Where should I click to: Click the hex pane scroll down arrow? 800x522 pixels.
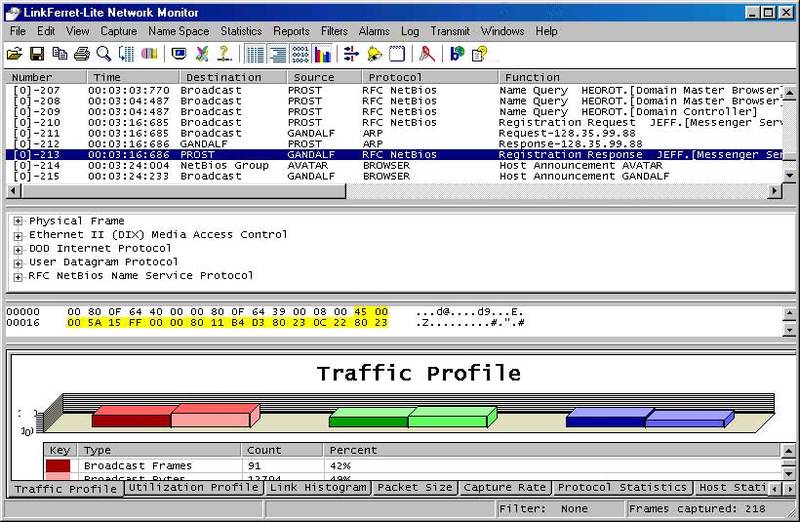[x=789, y=330]
